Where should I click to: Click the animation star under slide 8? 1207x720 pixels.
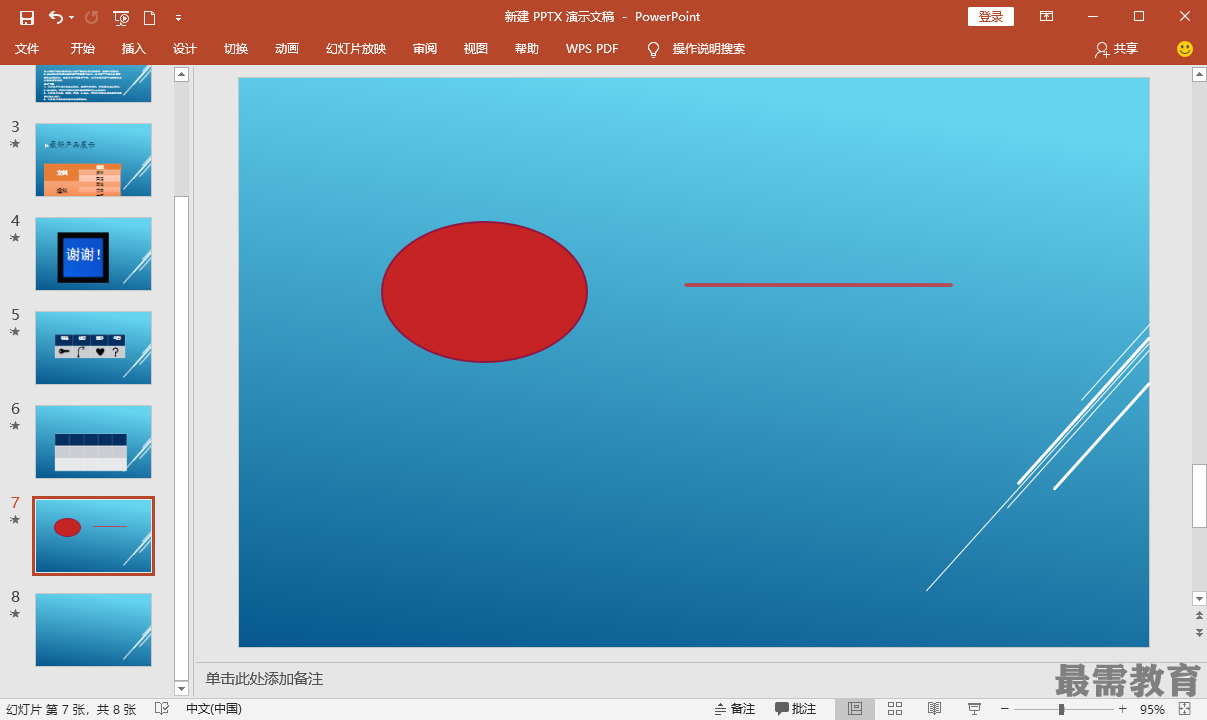[15, 614]
